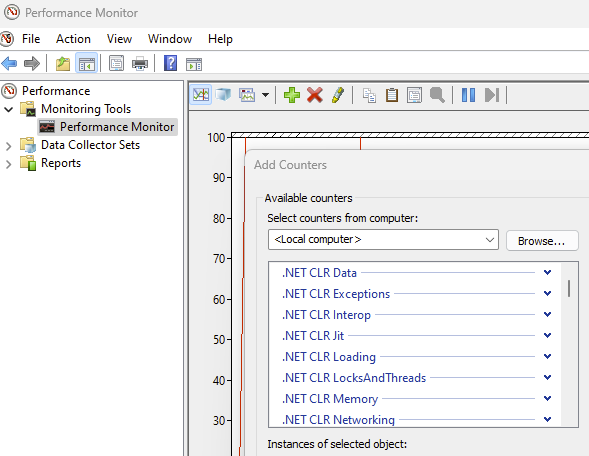Select .NET CLR Loading counter name
This screenshot has height=456, width=589.
[329, 357]
